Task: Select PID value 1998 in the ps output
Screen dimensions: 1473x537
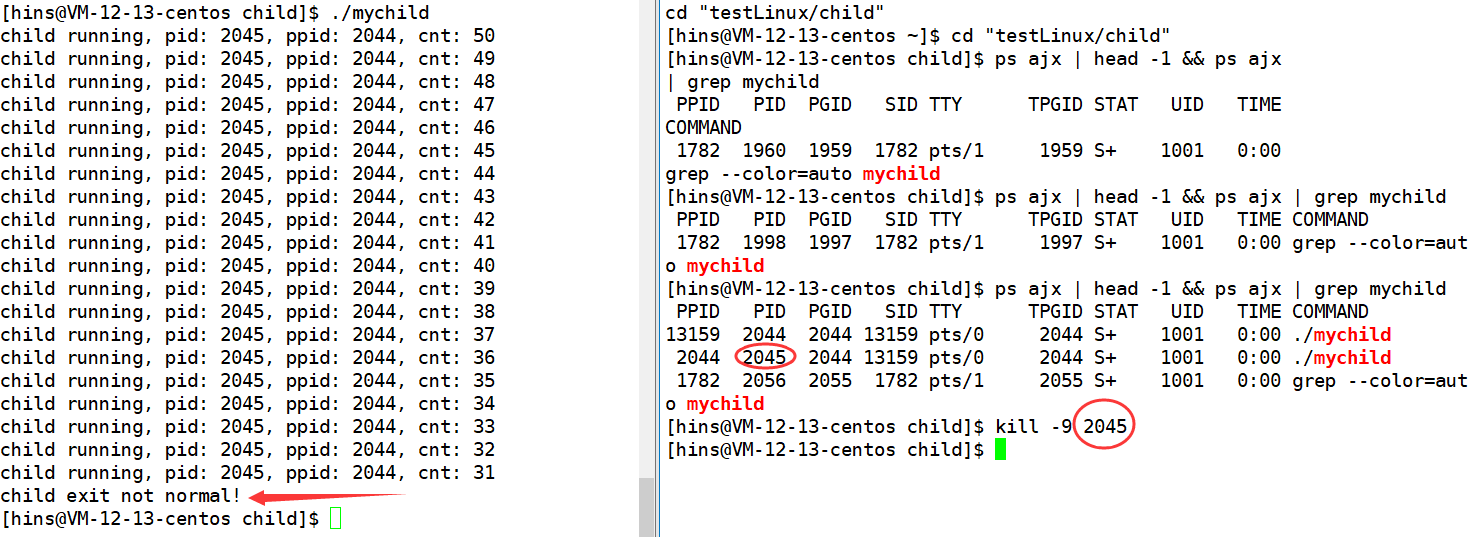Action: (764, 243)
